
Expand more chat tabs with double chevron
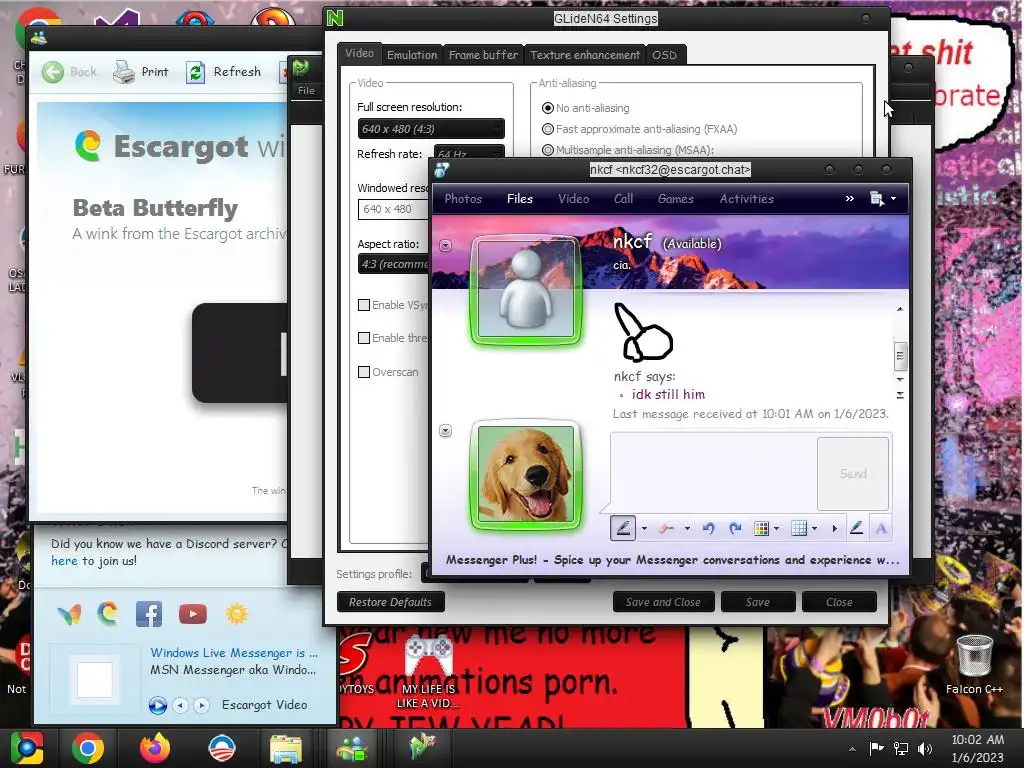[x=850, y=199]
